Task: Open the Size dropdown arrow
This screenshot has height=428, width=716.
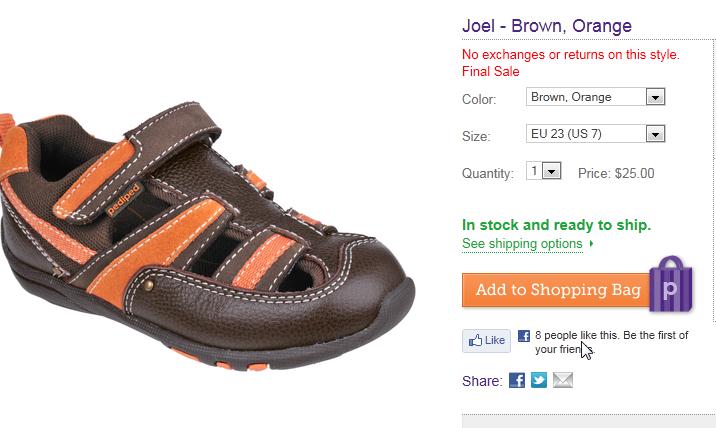Action: coord(655,134)
